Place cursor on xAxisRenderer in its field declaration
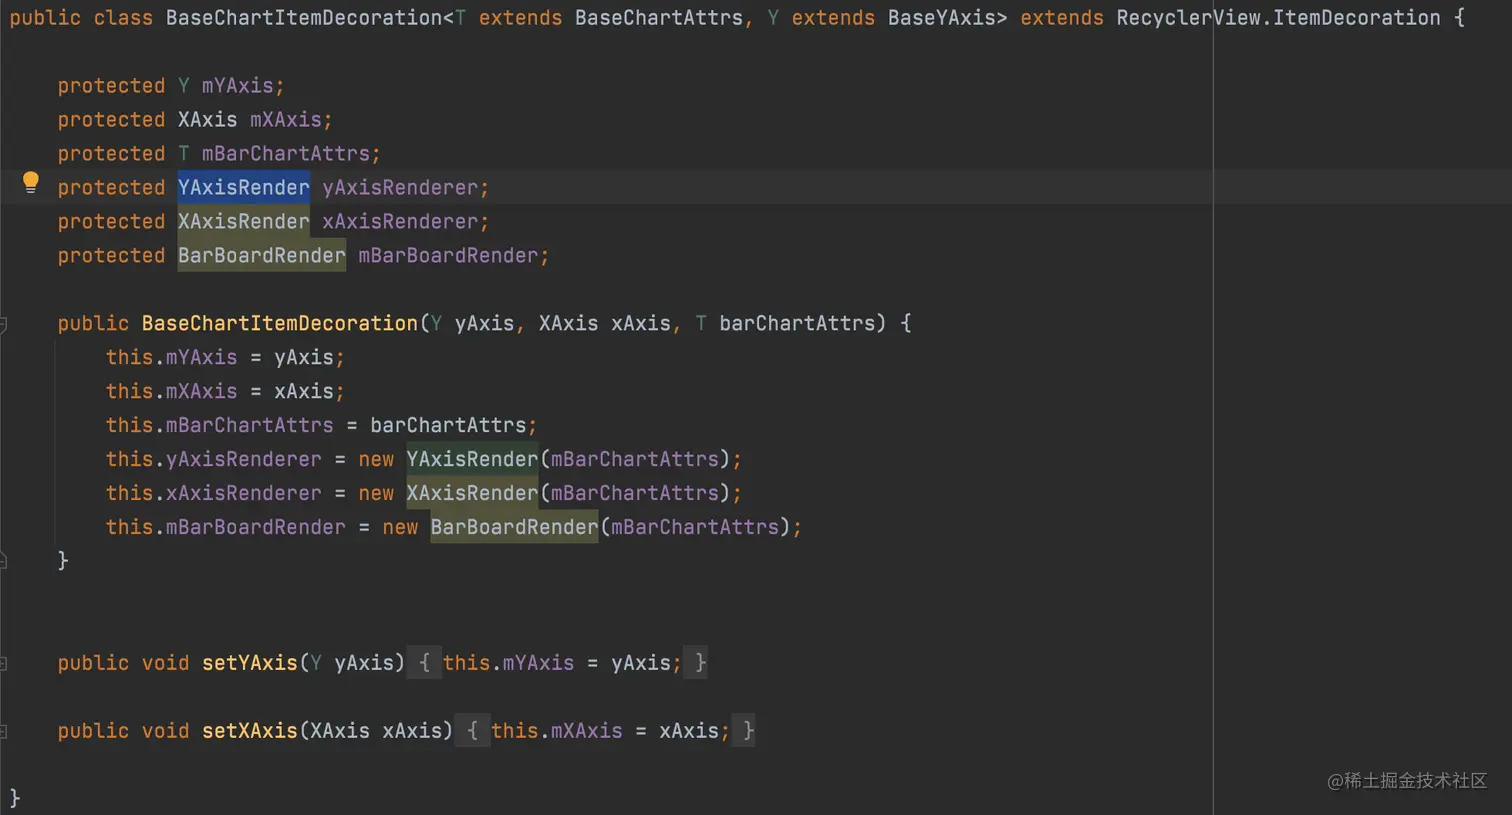 click(x=400, y=221)
